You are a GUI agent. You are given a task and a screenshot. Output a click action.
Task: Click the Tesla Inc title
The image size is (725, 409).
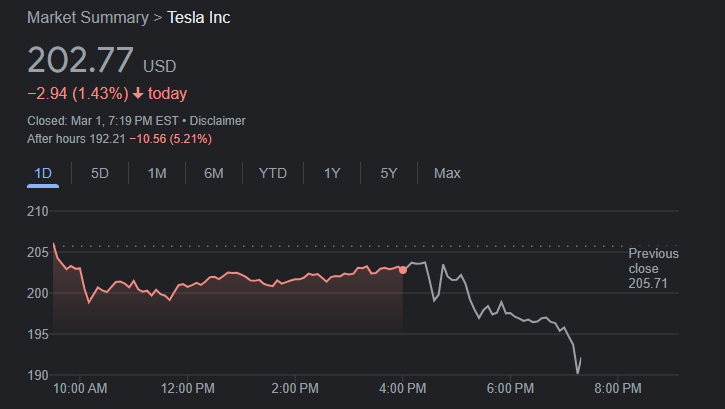[x=198, y=18]
